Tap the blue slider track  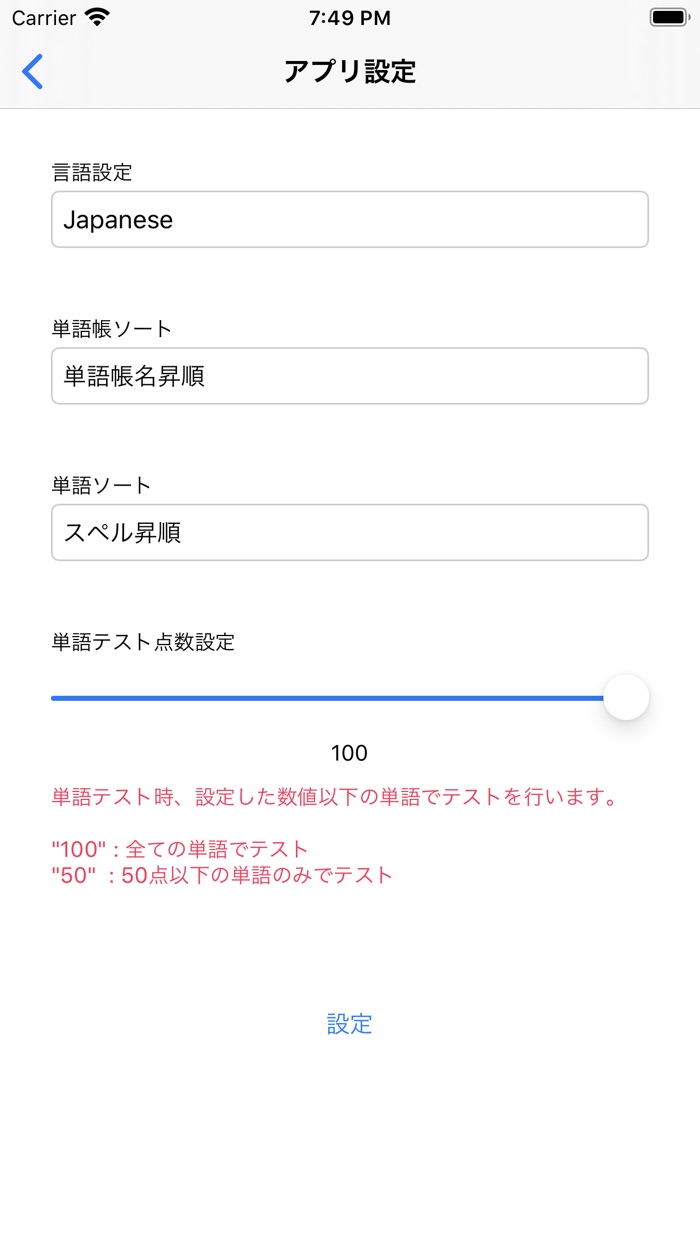[x=330, y=697]
